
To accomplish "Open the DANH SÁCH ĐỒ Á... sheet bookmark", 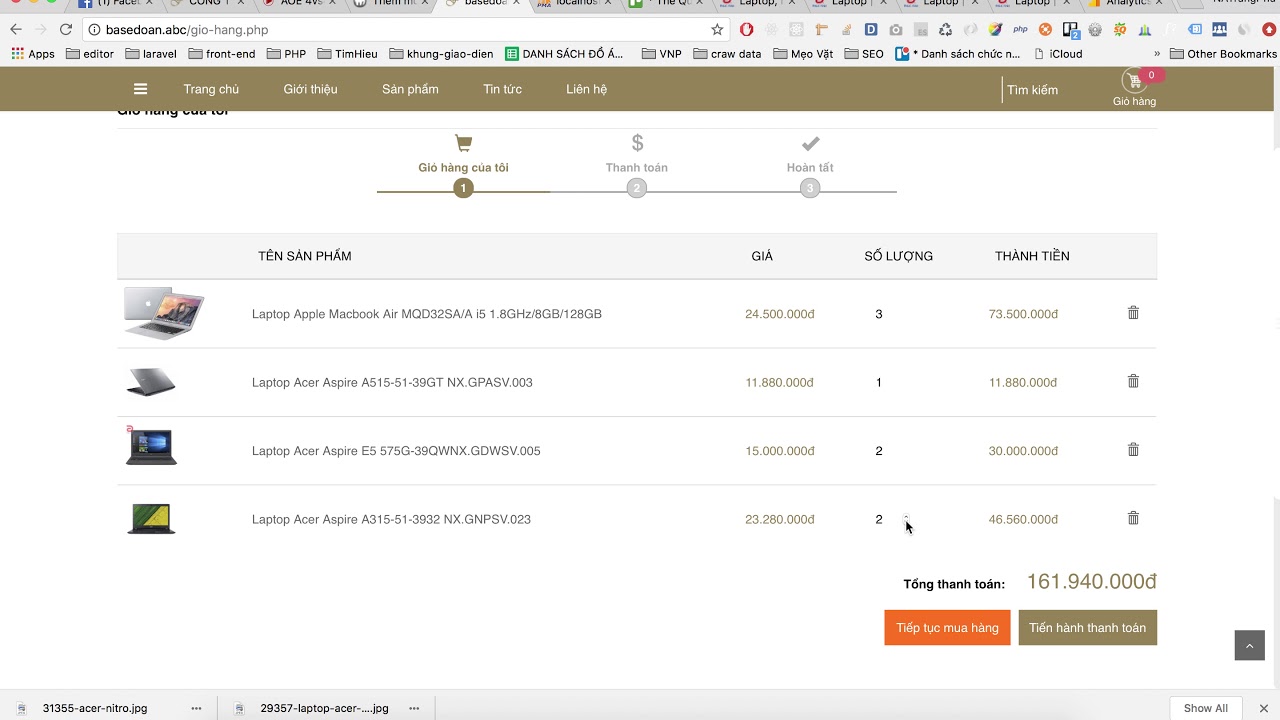I will coord(565,54).
